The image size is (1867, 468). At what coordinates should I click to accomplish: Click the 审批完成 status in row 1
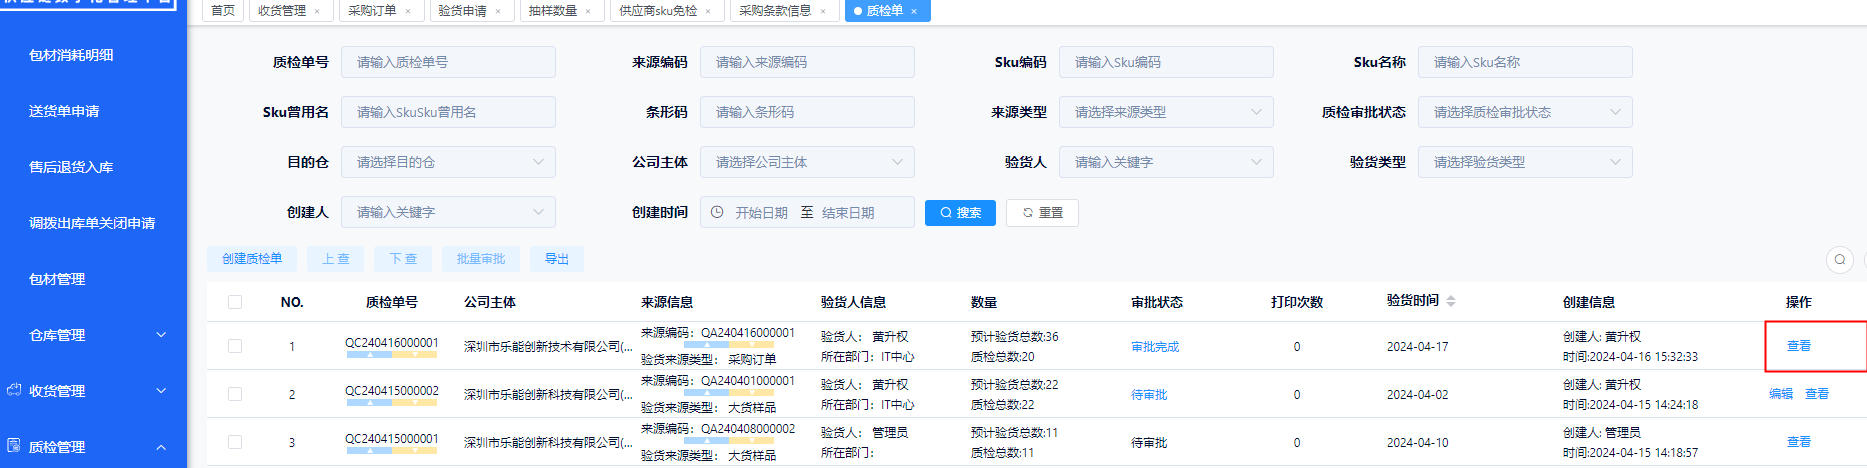1155,347
